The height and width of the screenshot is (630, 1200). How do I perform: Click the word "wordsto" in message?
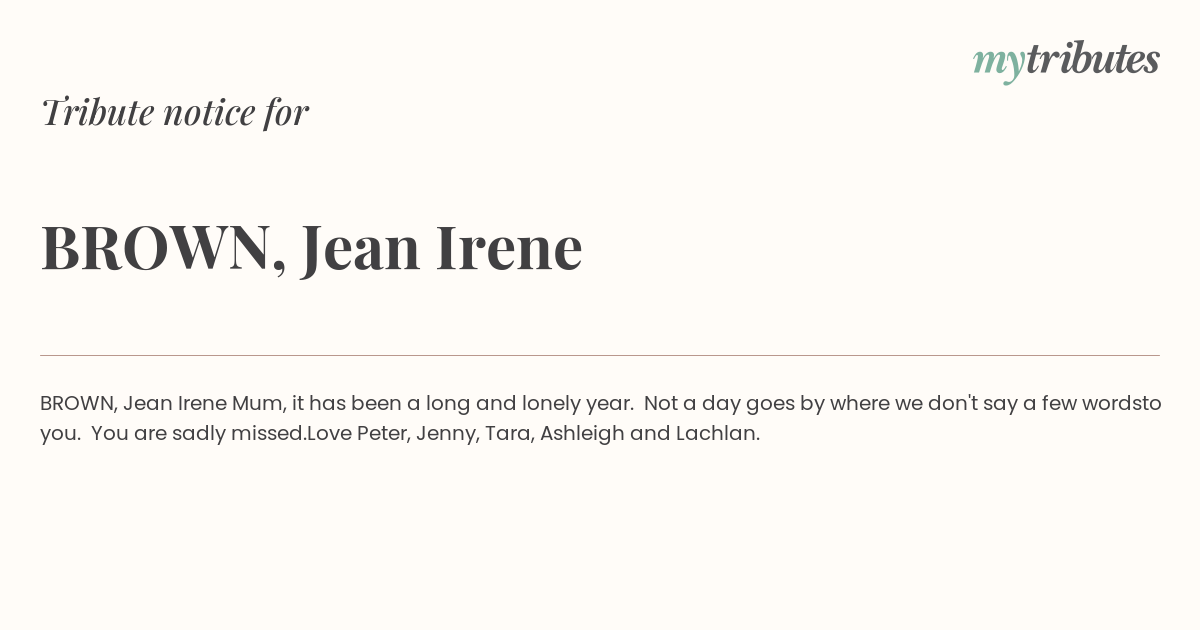1124,404
